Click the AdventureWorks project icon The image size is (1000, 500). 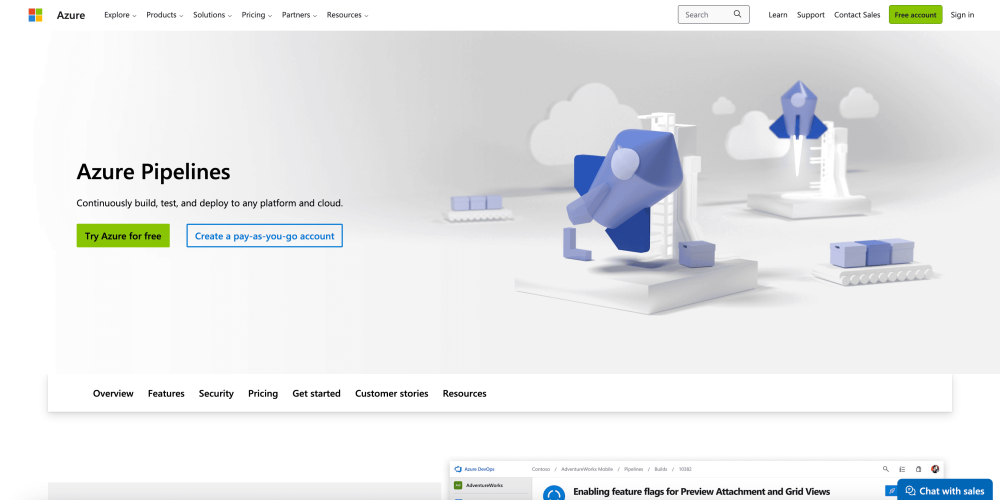(458, 485)
